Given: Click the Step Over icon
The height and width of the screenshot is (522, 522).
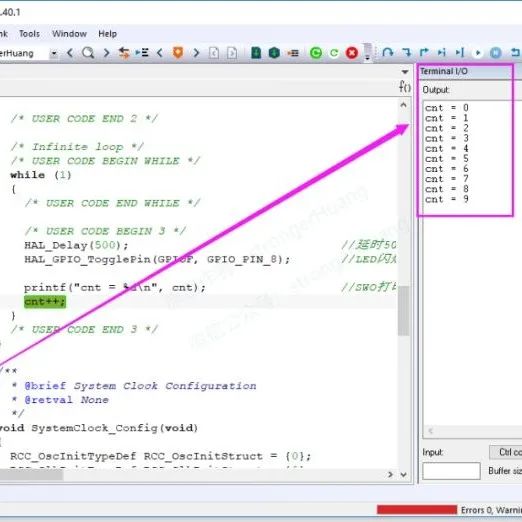Looking at the screenshot, I should pos(388,53).
